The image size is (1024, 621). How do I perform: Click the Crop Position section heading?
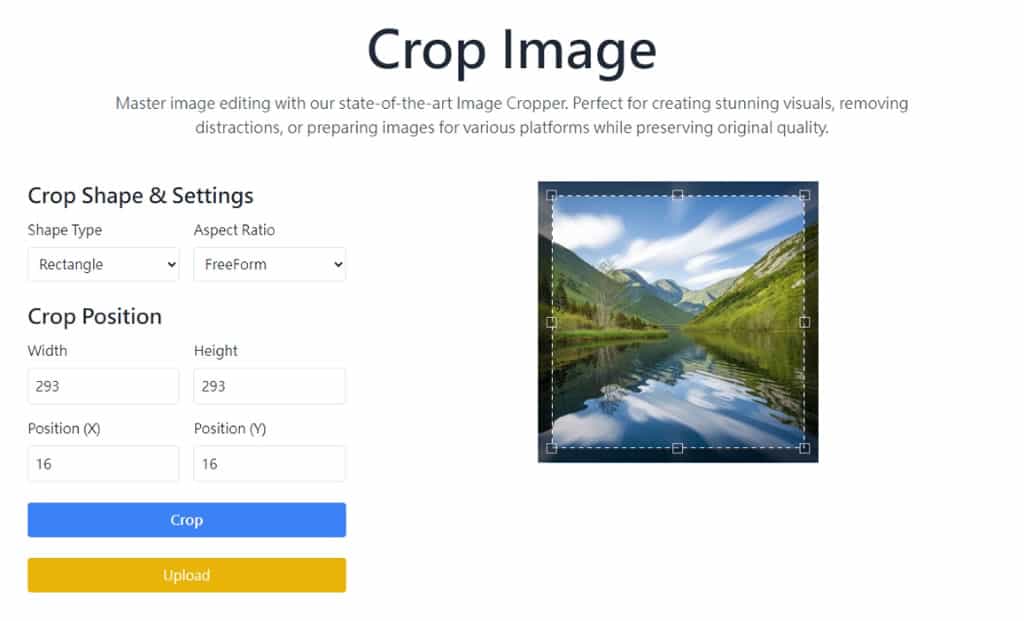click(95, 316)
